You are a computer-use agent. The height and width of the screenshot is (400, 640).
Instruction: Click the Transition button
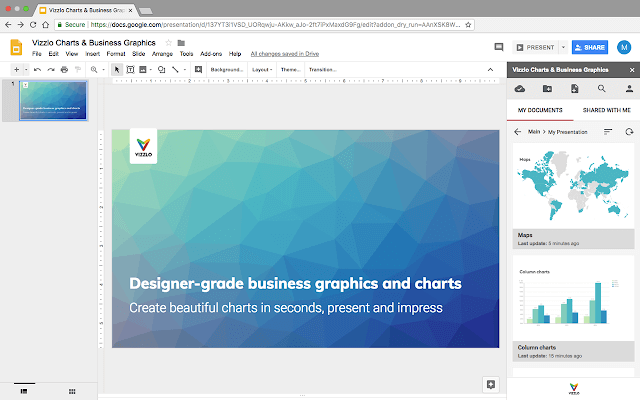(322, 70)
